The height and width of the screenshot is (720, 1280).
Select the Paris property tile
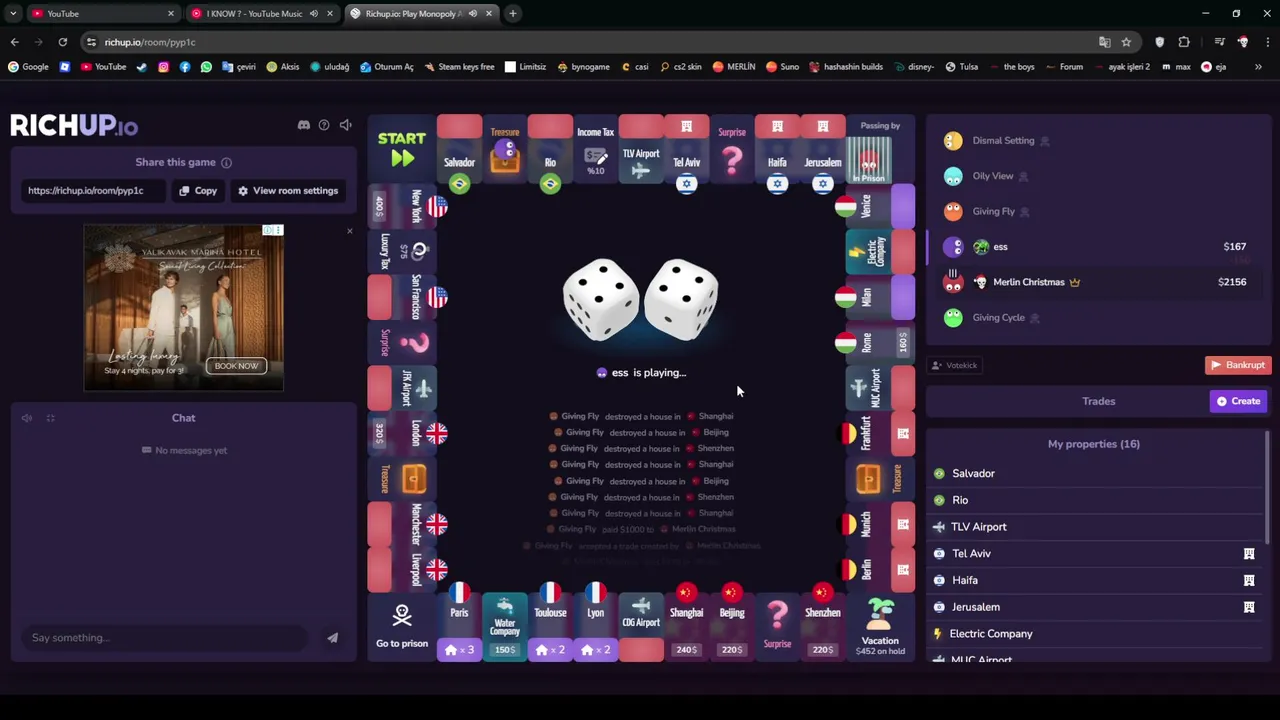[459, 627]
